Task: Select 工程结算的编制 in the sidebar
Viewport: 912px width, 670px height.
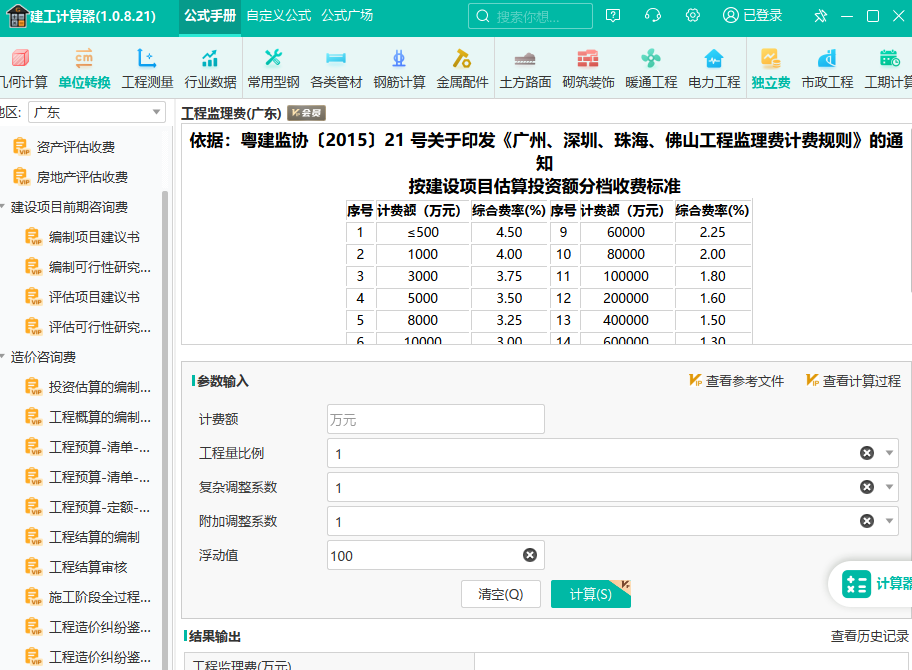Action: click(94, 537)
